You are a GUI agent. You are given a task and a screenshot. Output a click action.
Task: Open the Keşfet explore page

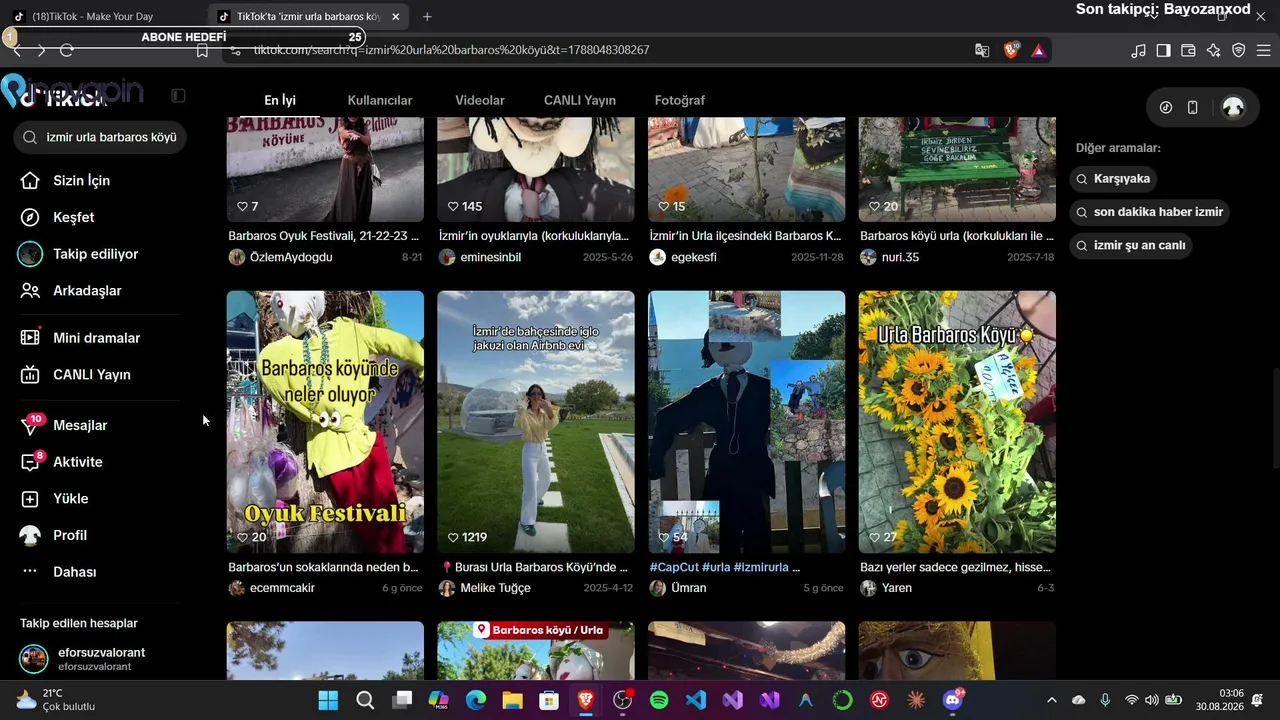pyautogui.click(x=60, y=217)
